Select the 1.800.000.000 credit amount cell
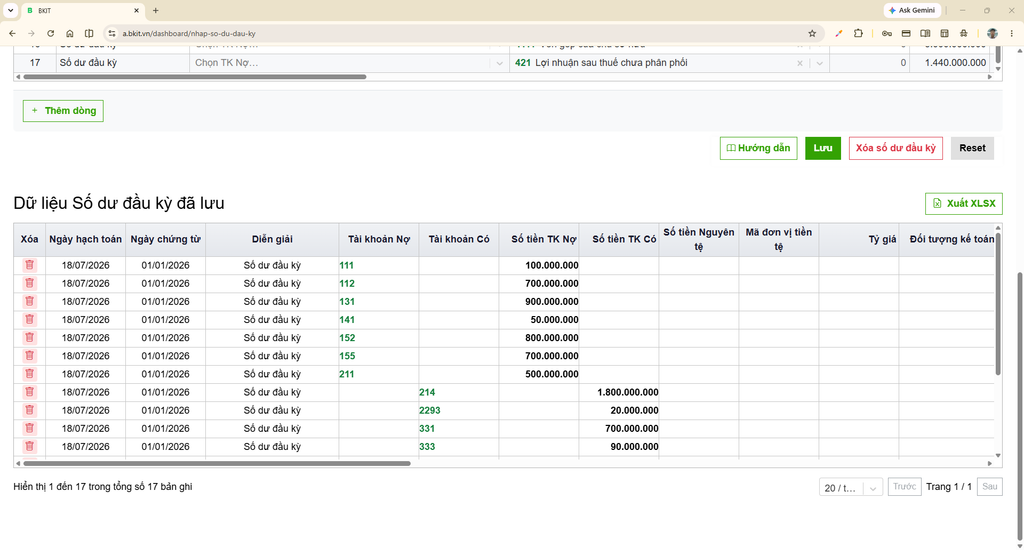This screenshot has width=1024, height=550. pos(619,392)
